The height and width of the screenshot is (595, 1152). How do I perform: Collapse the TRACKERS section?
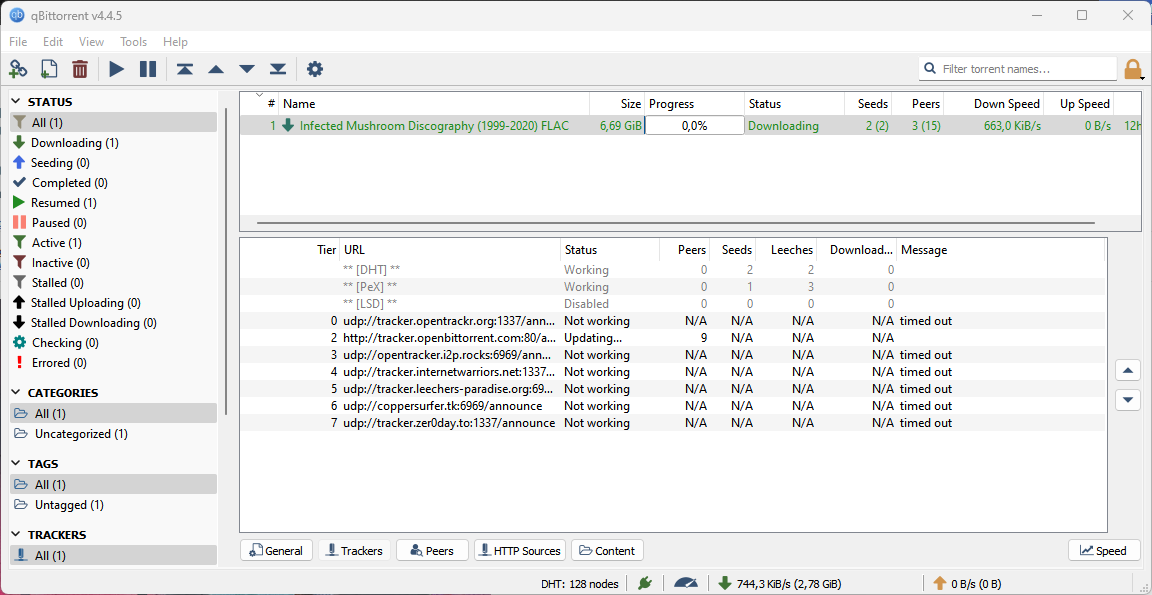point(17,535)
